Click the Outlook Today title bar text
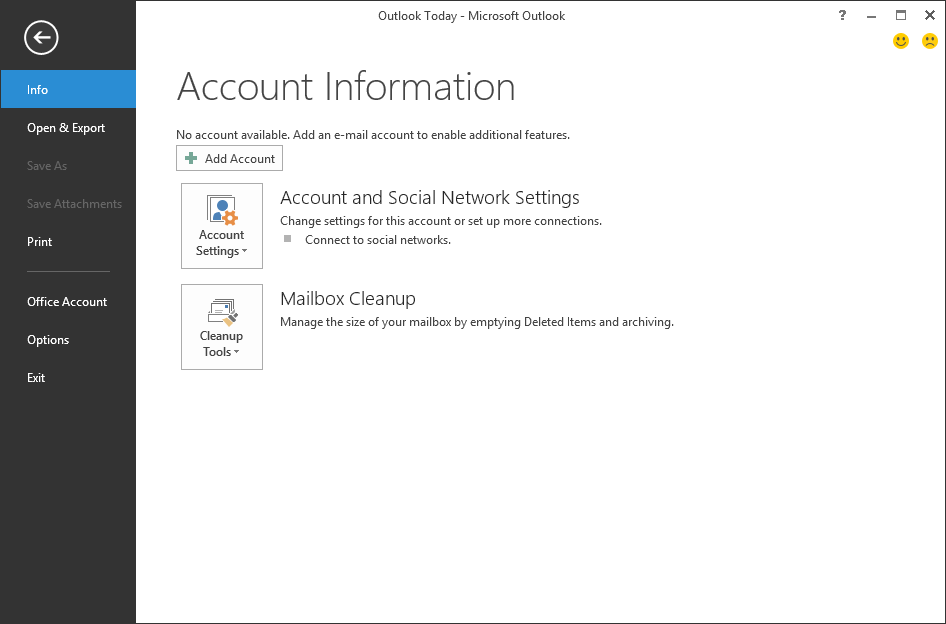 click(471, 16)
